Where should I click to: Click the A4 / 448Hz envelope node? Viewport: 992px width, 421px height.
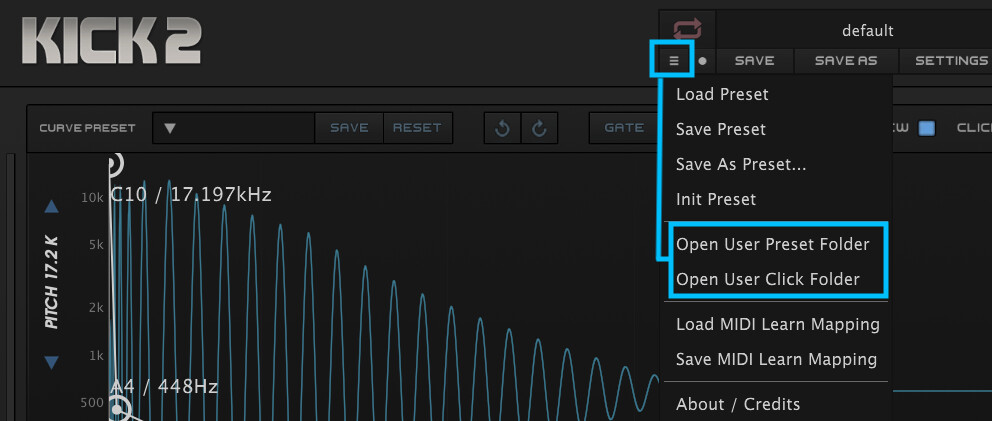117,410
